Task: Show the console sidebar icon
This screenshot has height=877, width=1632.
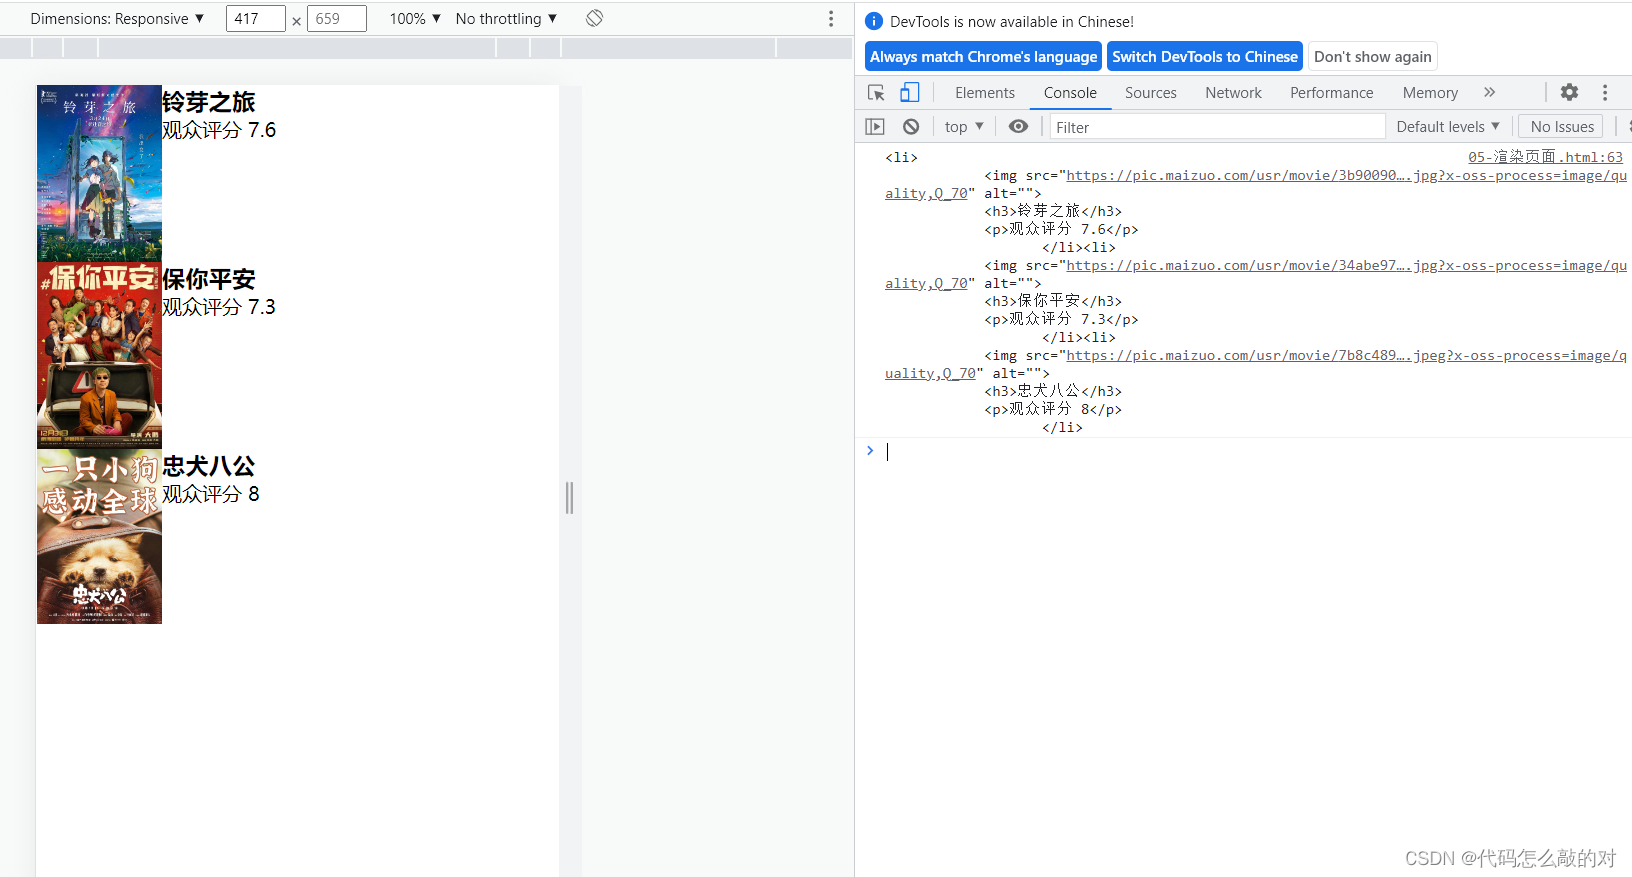Action: pyautogui.click(x=875, y=127)
